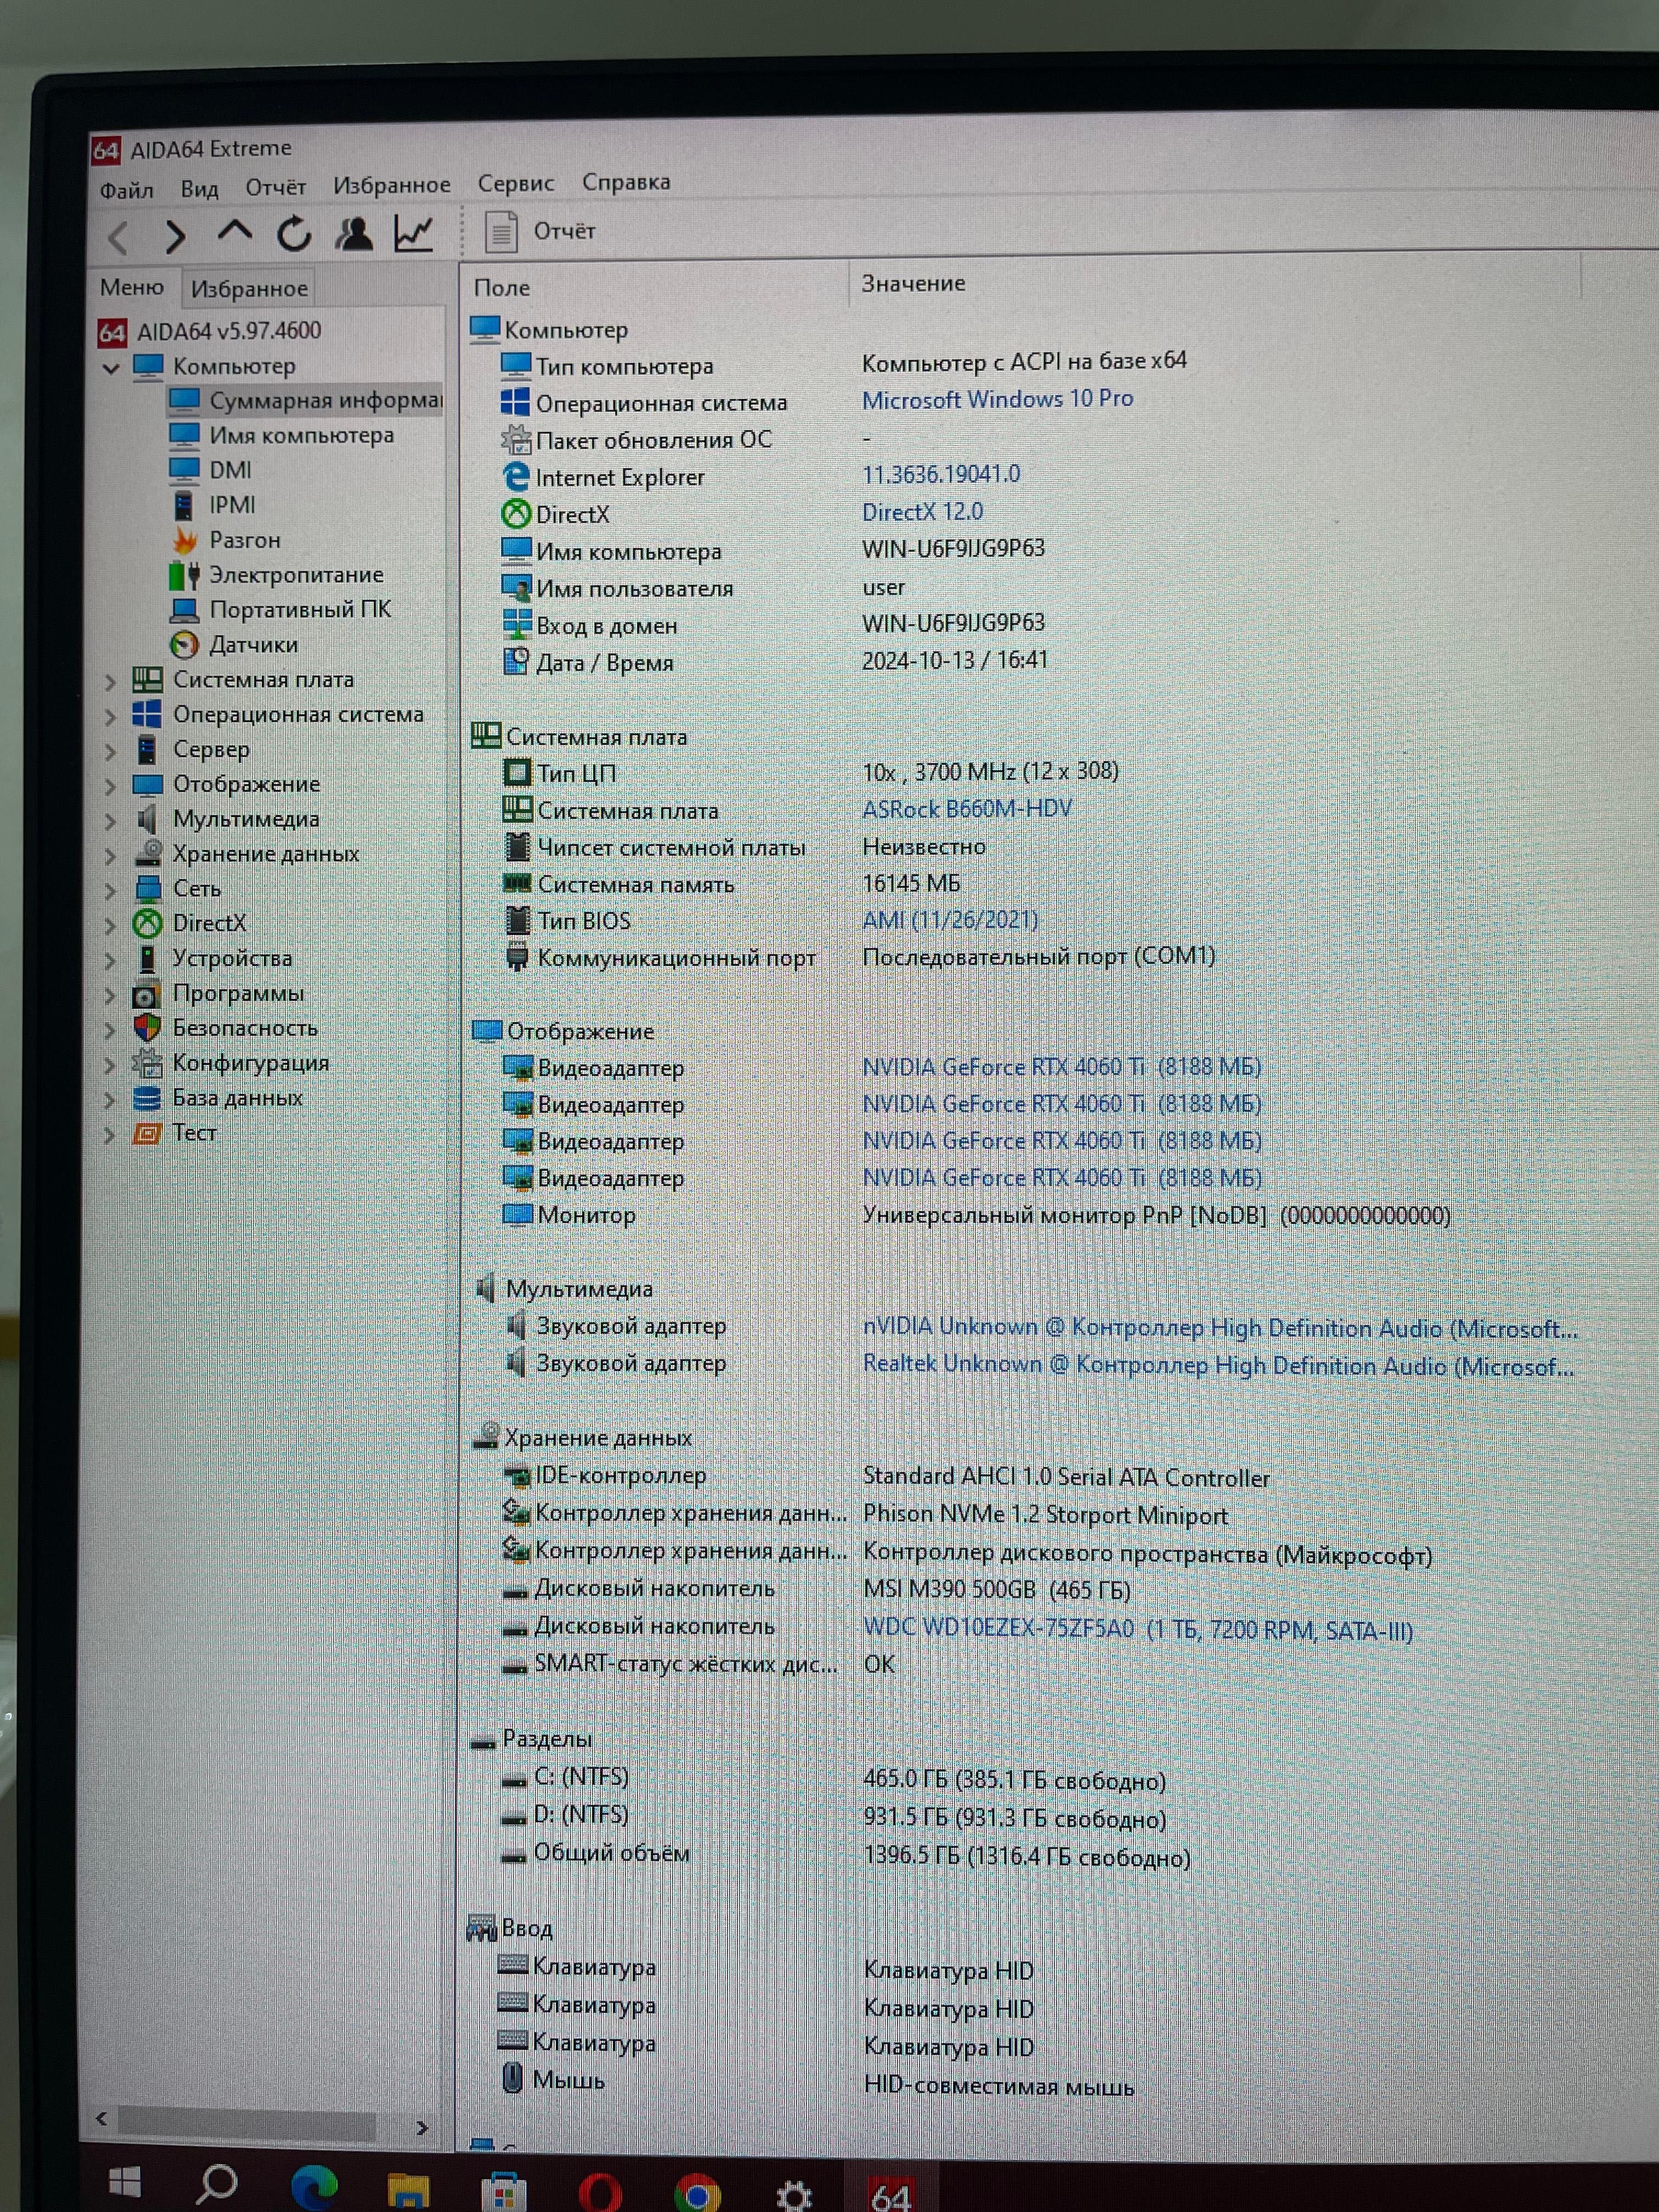Launch Opera browser from the taskbar

point(600,2192)
